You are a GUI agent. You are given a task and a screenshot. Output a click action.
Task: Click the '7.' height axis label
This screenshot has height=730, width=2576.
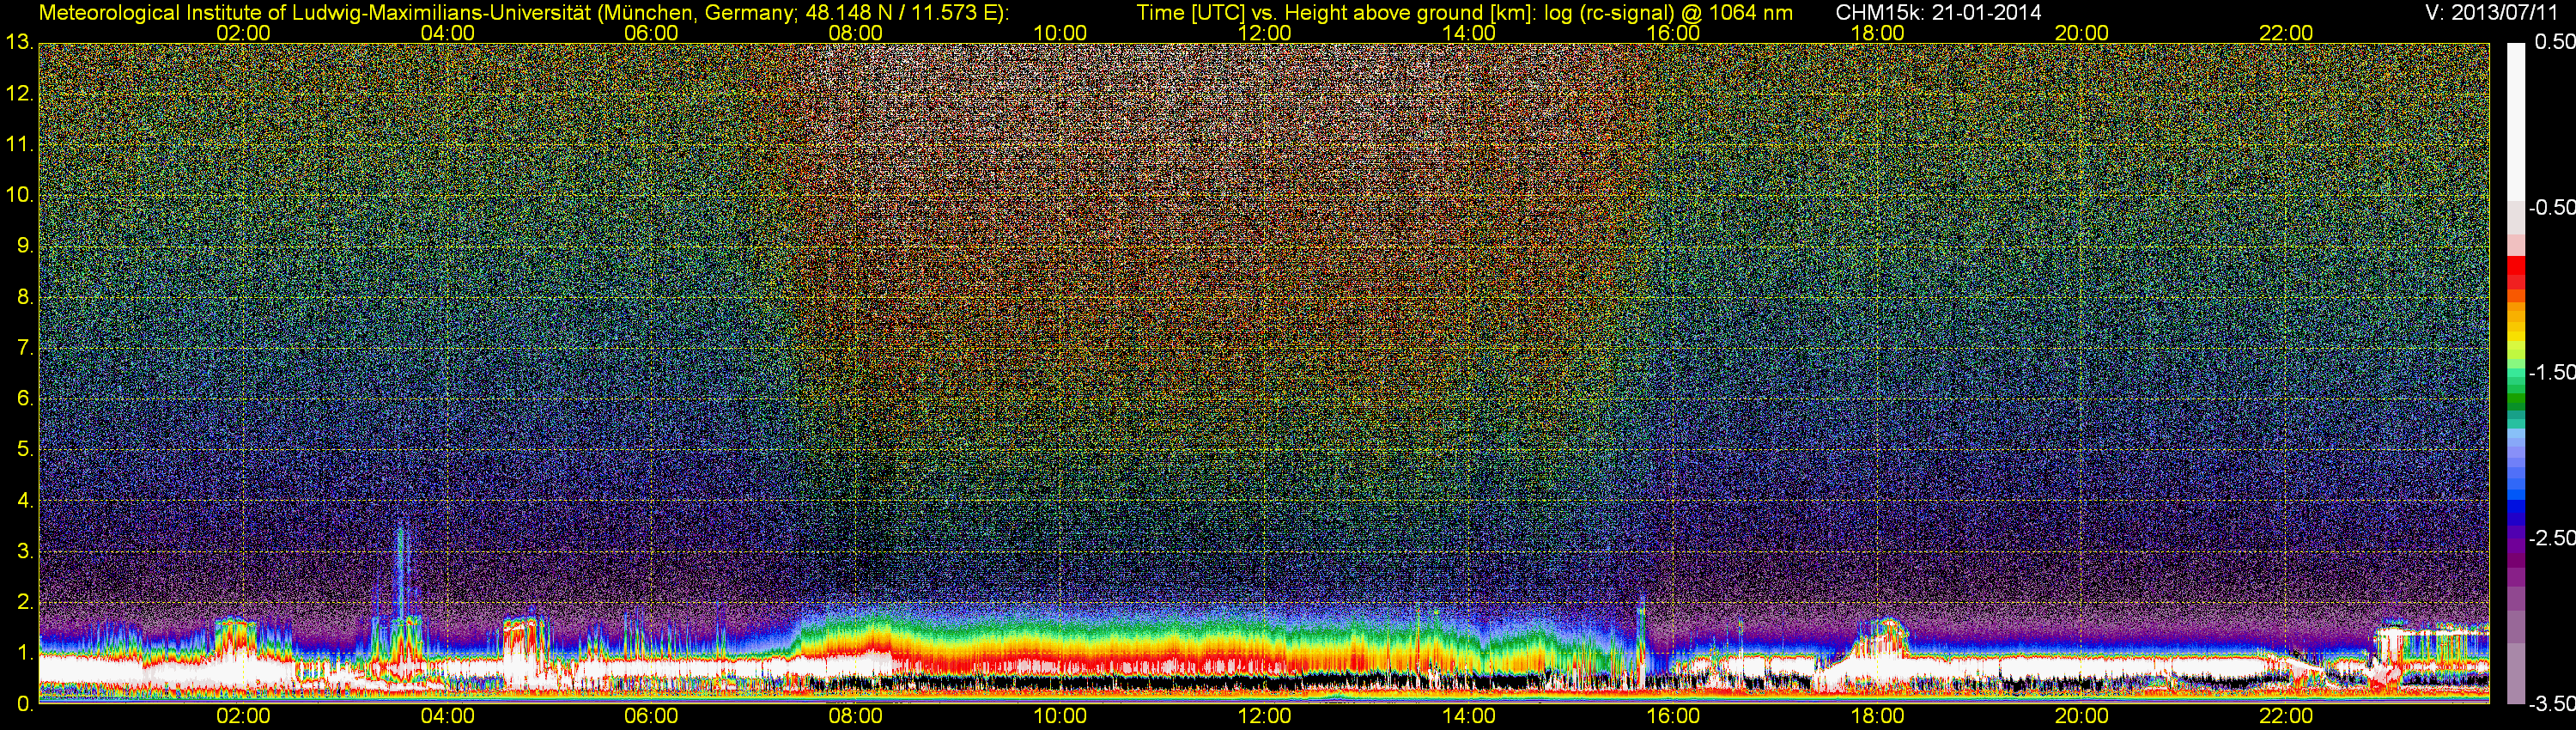pos(25,348)
